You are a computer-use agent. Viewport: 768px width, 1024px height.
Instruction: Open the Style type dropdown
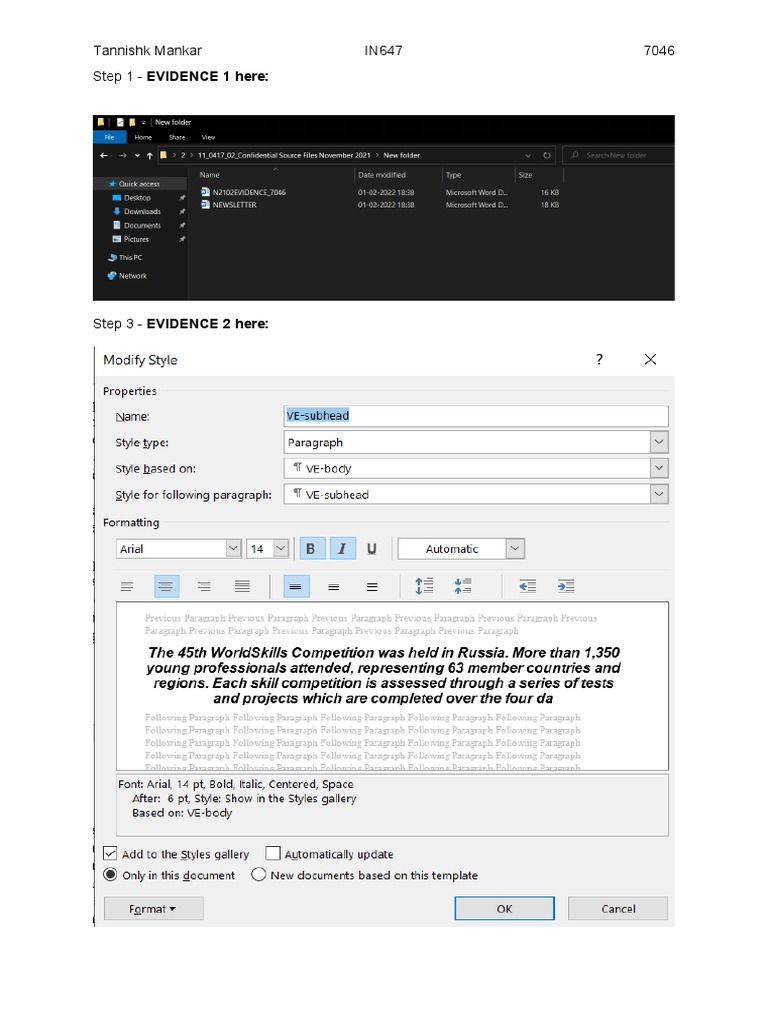click(x=659, y=442)
